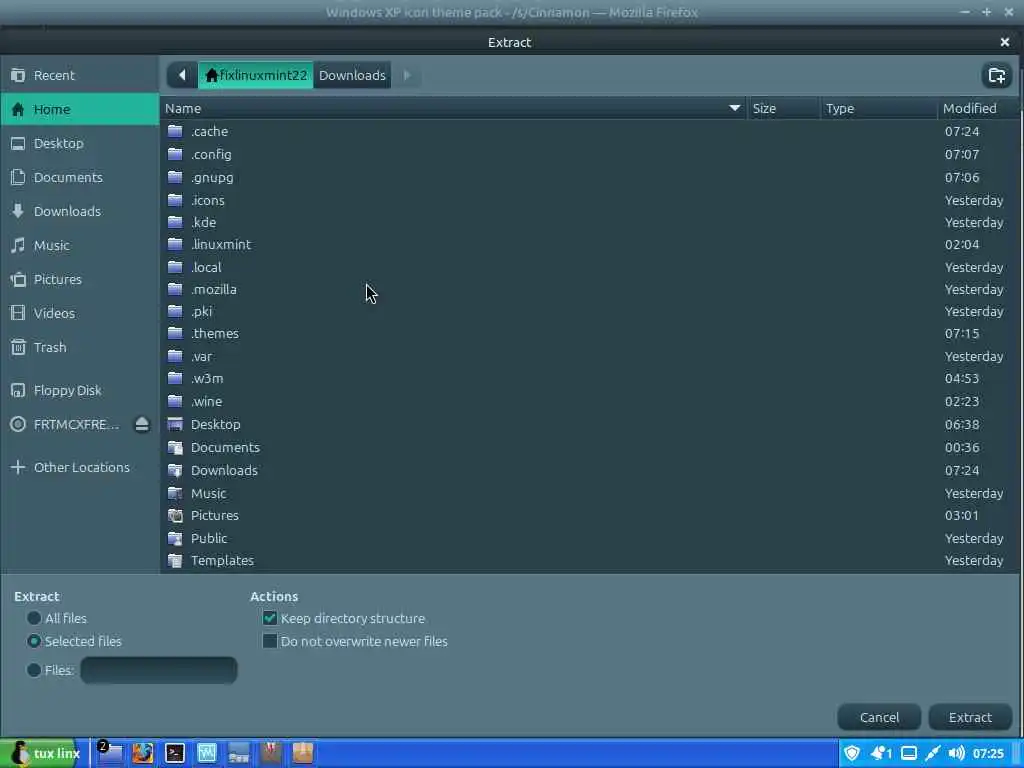The image size is (1024, 768).
Task: Click the system monitor taskbar icon
Action: pyautogui.click(x=206, y=753)
